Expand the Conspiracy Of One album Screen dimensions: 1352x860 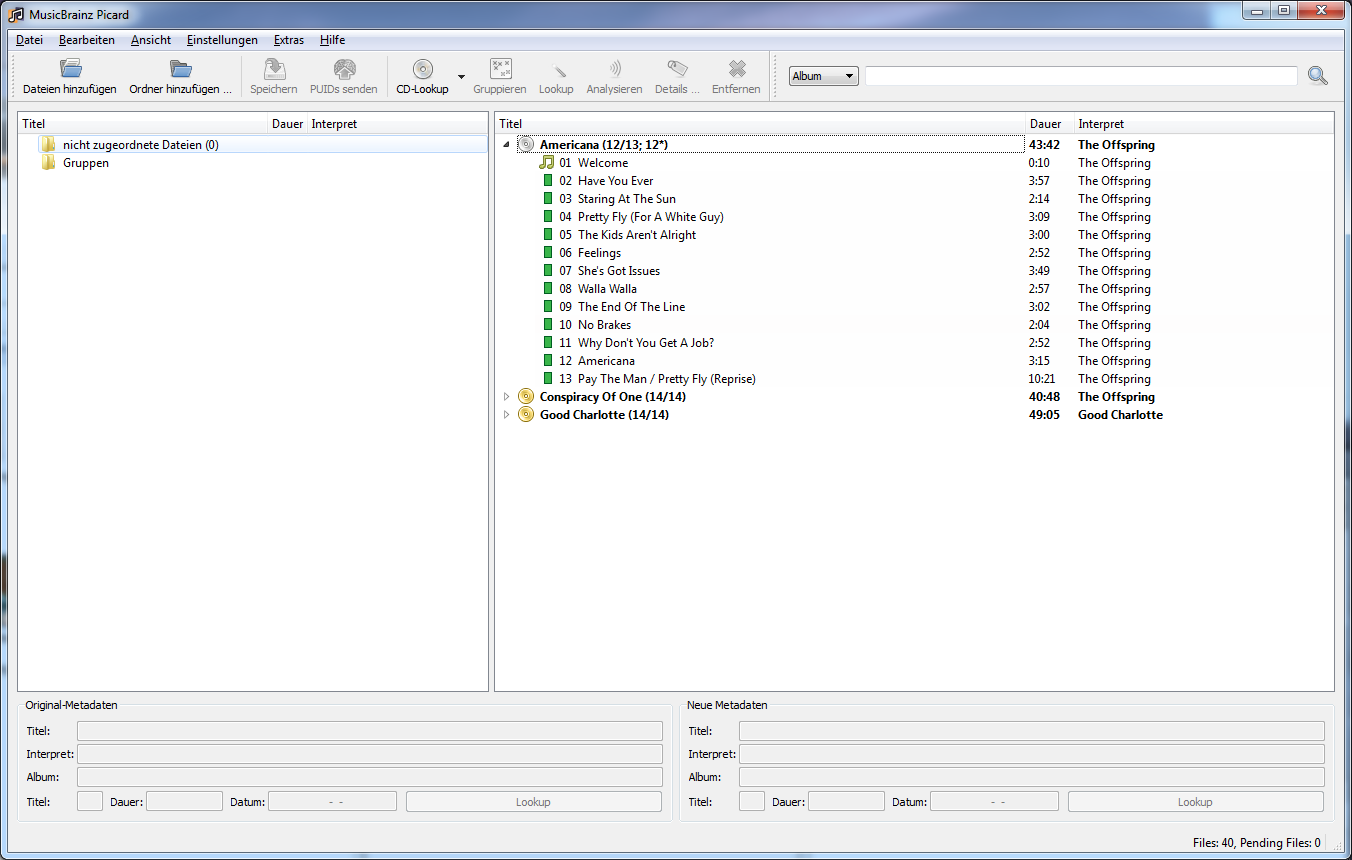(x=506, y=397)
